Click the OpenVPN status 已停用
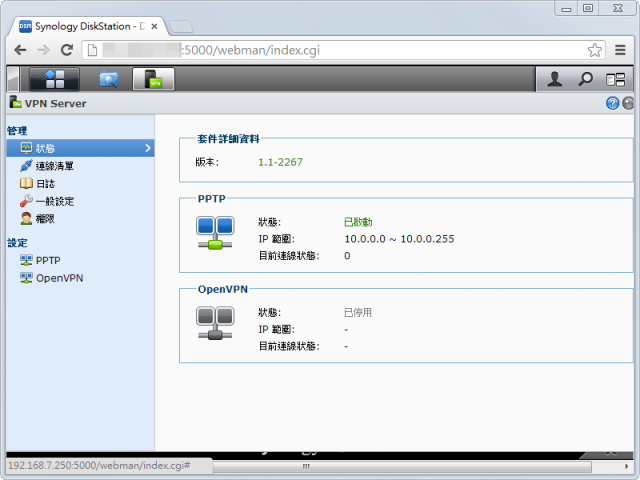The width and height of the screenshot is (640, 480). [358, 313]
